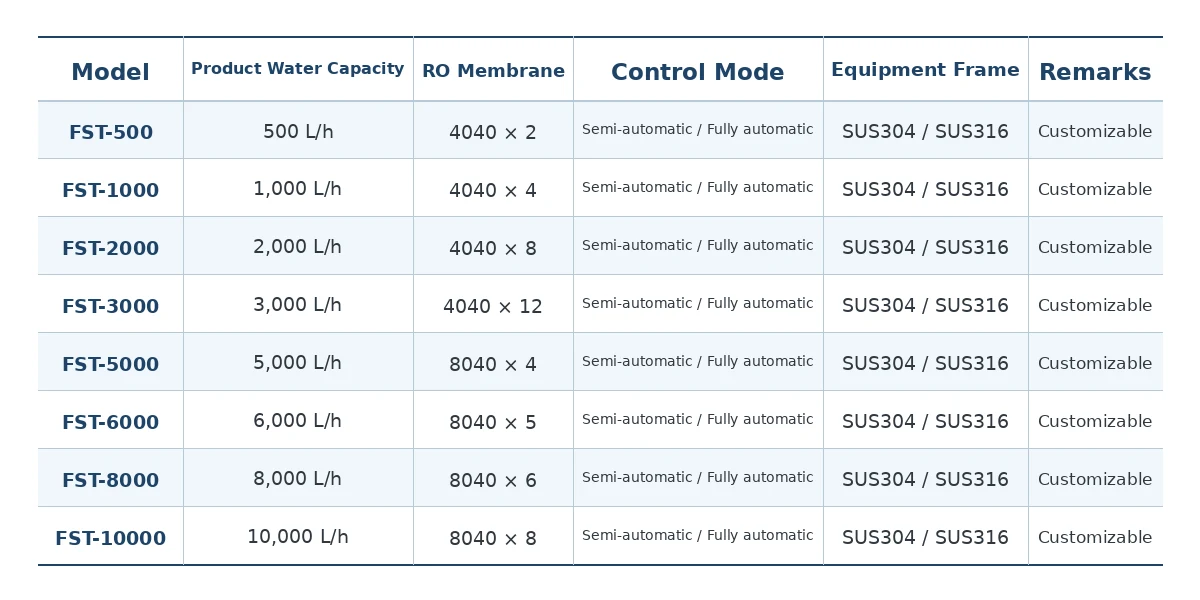Viewport: 1200px width, 600px height.
Task: Click the FST-500 model cell
Action: 111,133
